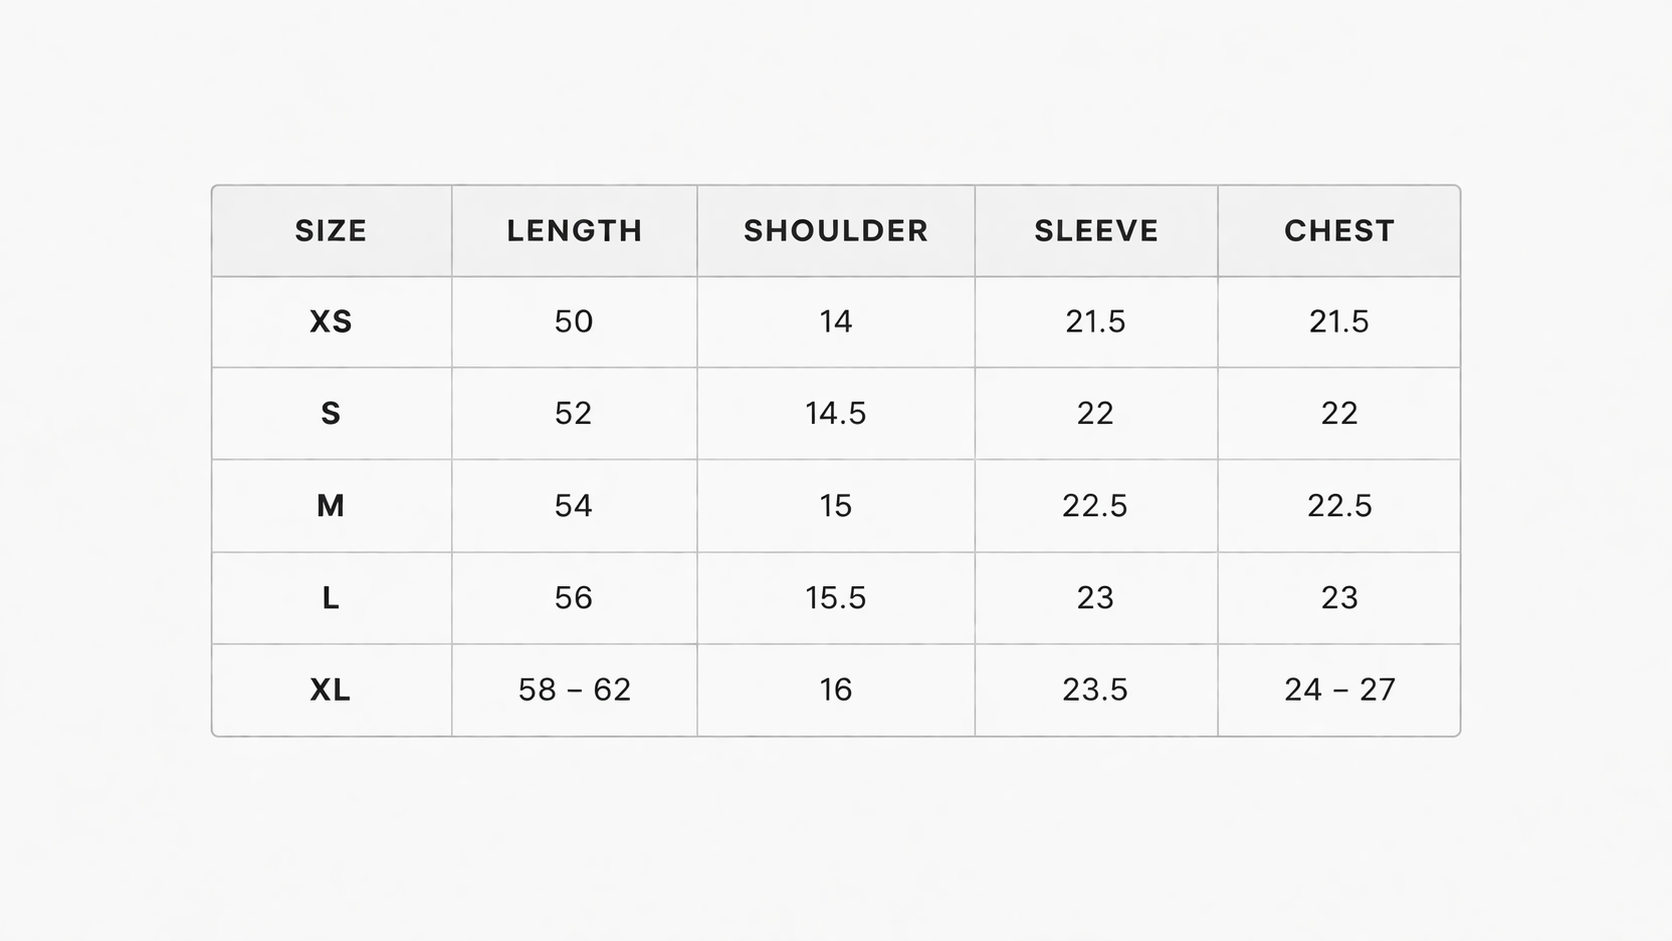This screenshot has height=941, width=1672.
Task: Click the XL sleeve value 23.5
Action: (1095, 690)
